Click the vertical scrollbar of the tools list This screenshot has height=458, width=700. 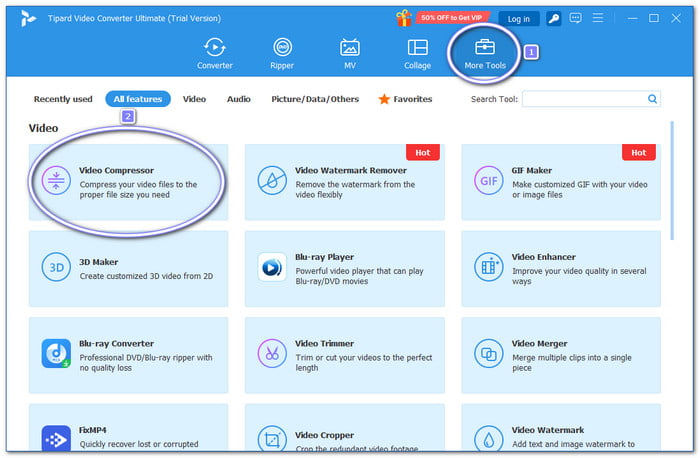click(x=672, y=181)
